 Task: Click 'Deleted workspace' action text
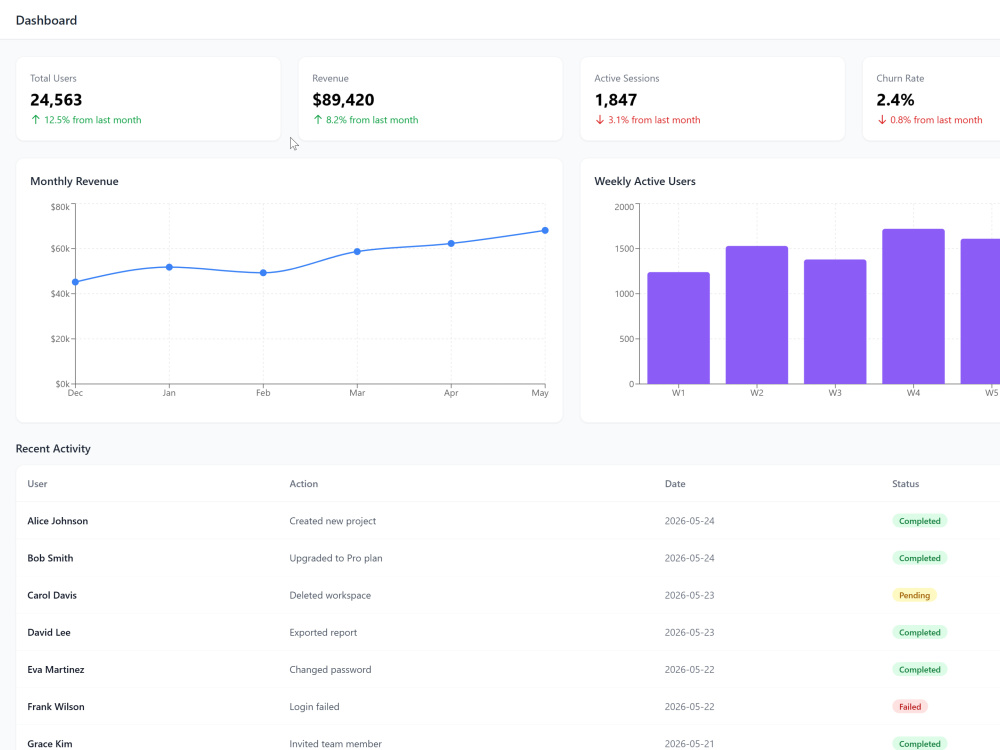click(x=330, y=596)
